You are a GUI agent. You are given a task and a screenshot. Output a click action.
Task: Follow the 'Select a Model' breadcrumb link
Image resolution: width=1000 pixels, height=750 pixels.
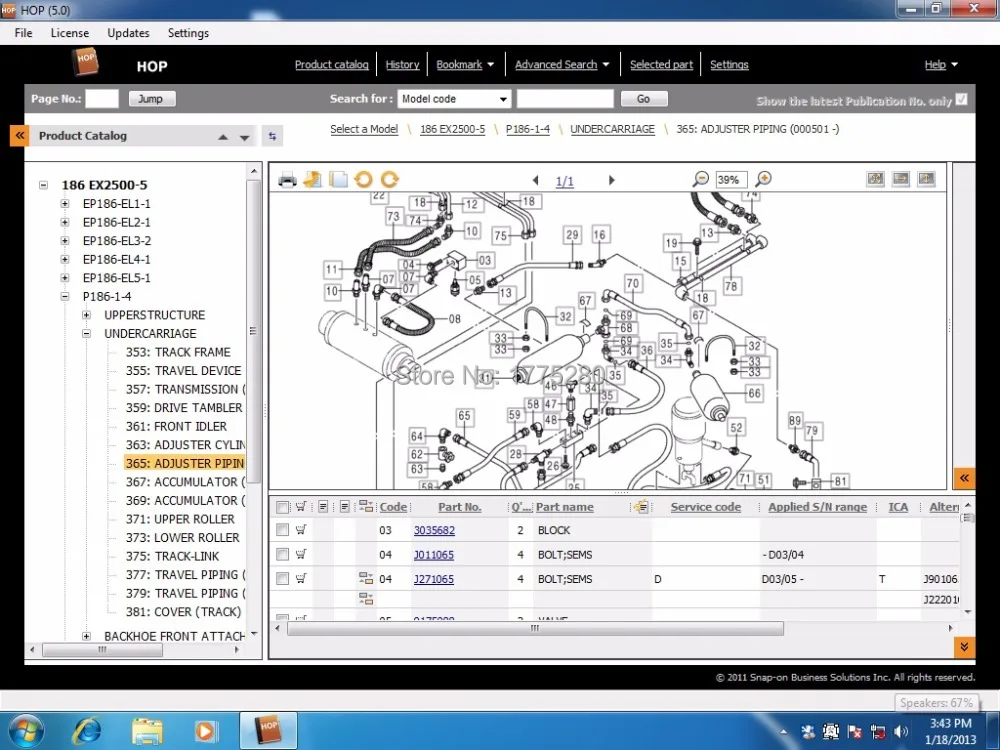[x=364, y=129]
